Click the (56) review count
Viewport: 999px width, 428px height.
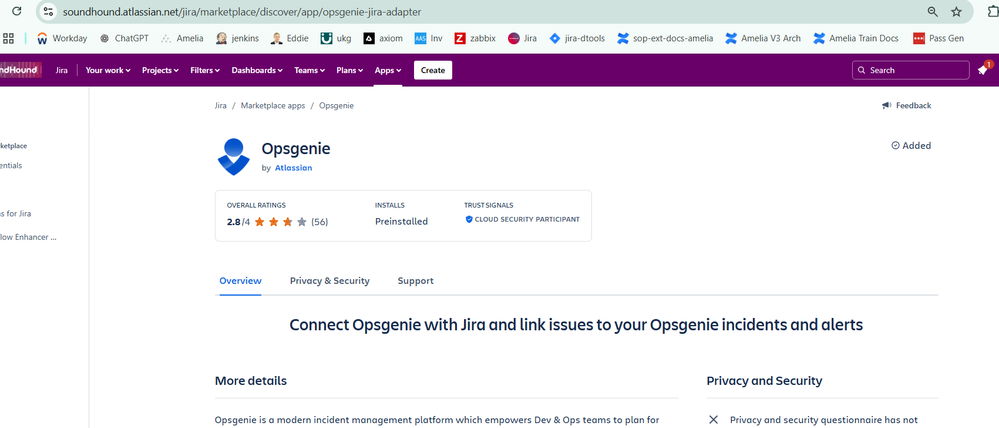click(320, 222)
